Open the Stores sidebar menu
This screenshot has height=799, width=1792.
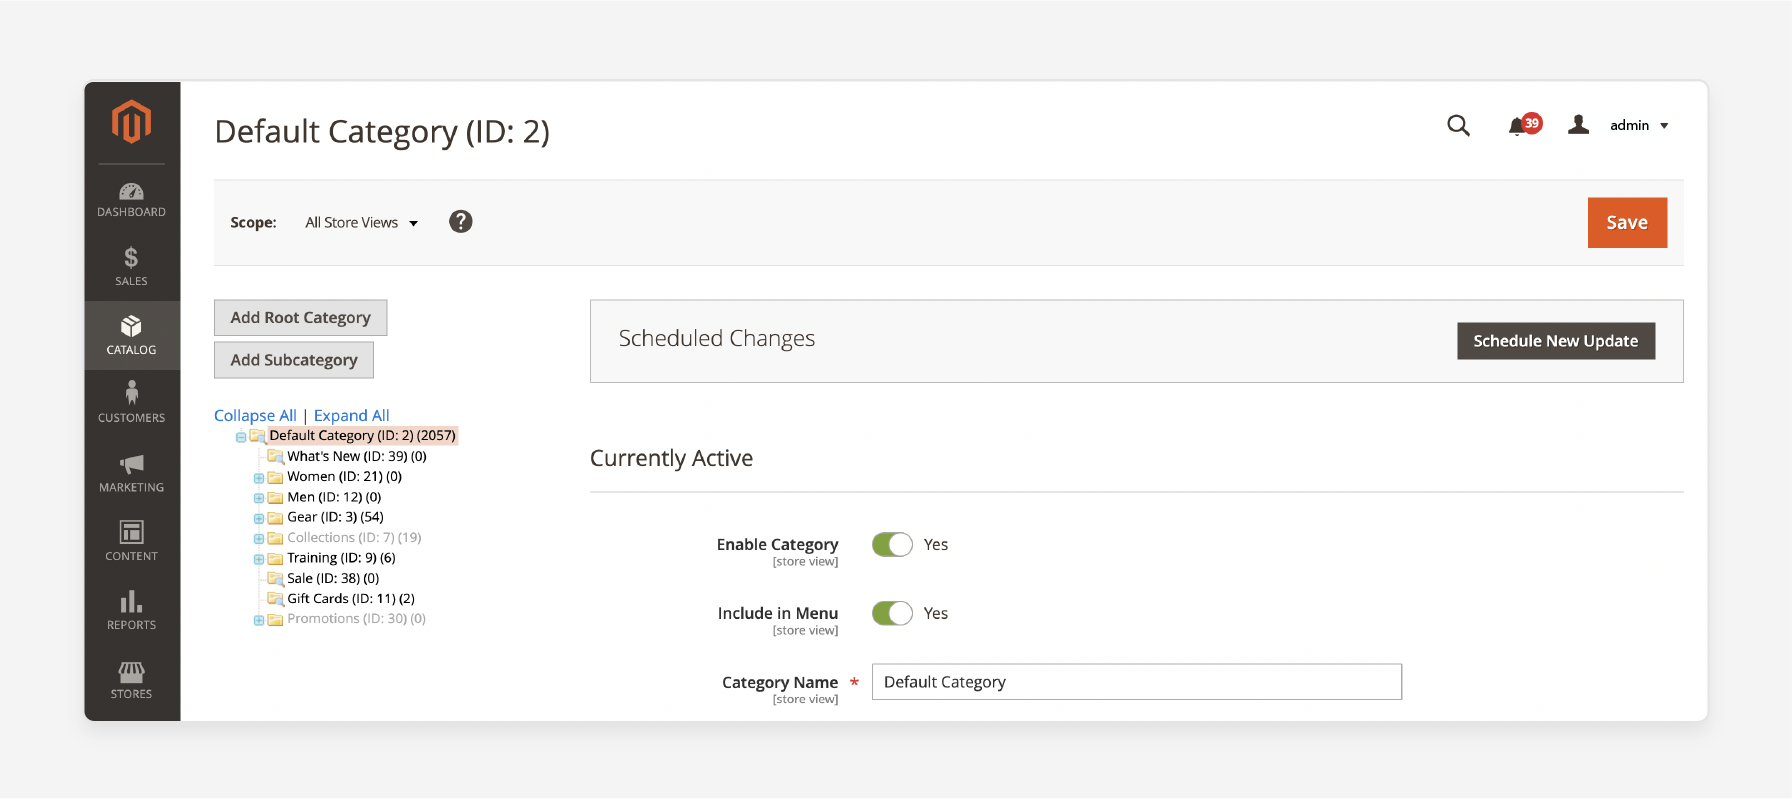pyautogui.click(x=131, y=680)
